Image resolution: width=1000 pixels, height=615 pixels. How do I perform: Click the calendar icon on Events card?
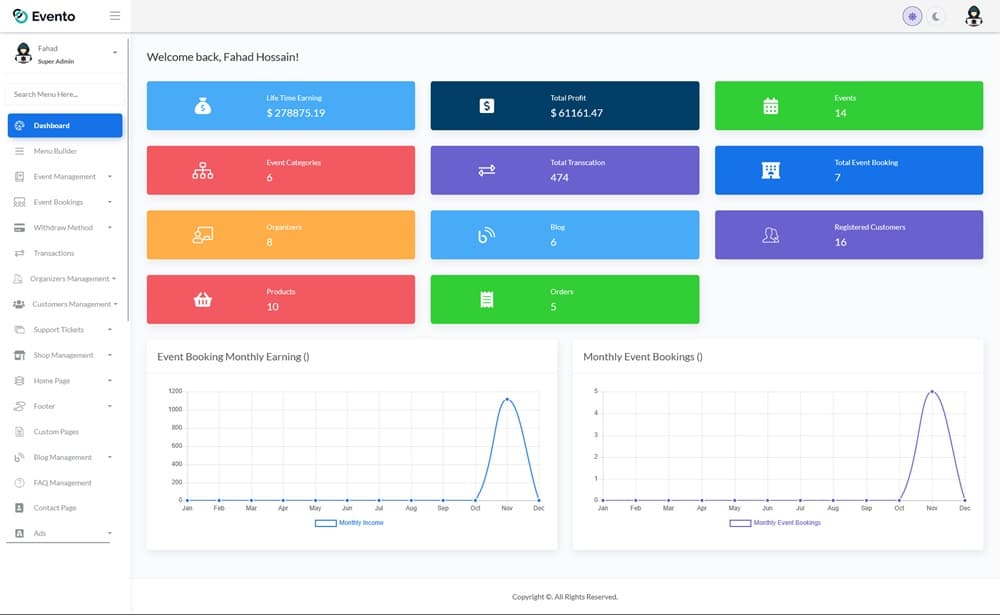point(770,106)
